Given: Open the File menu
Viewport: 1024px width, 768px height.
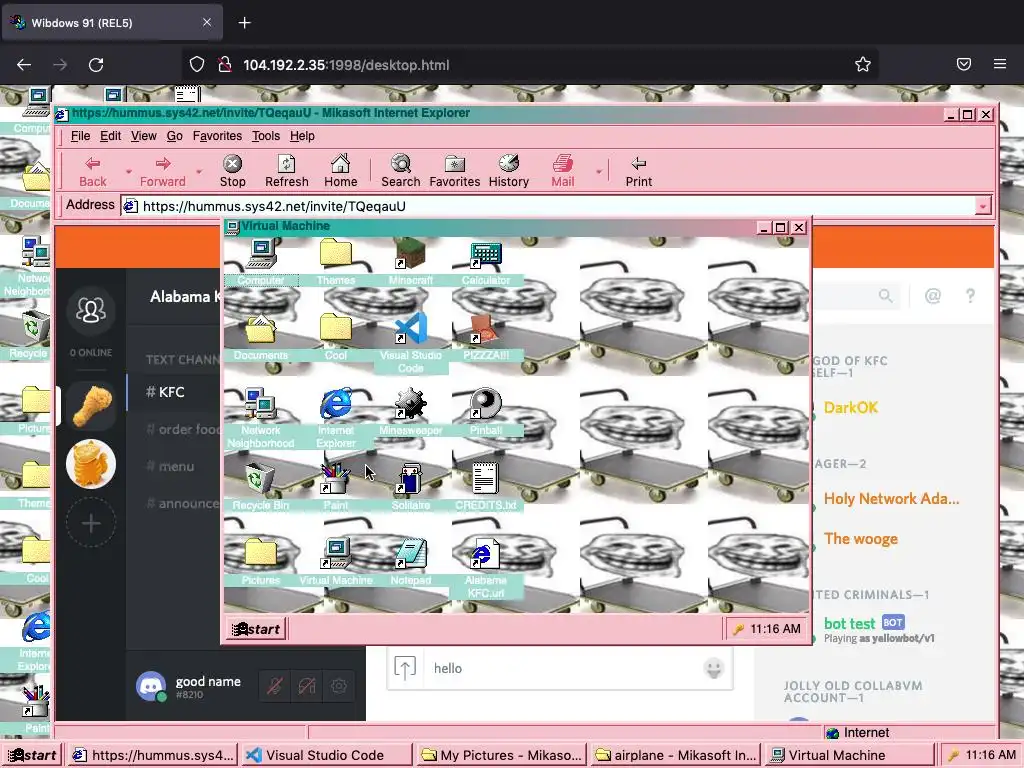Looking at the screenshot, I should click(x=80, y=136).
